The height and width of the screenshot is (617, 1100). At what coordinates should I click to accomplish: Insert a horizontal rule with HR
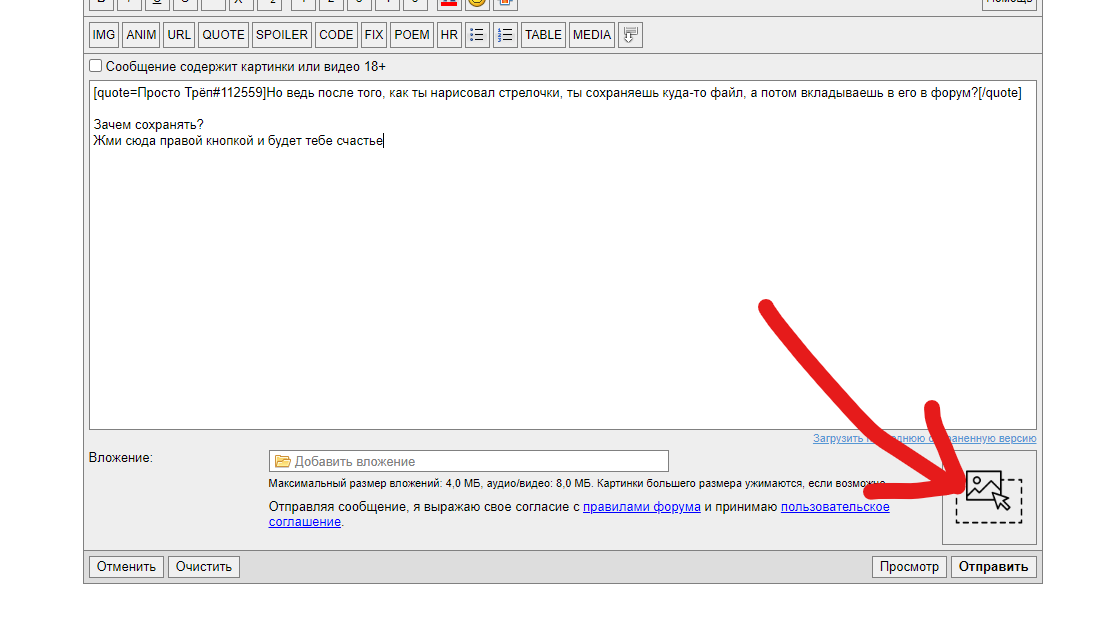tap(449, 34)
